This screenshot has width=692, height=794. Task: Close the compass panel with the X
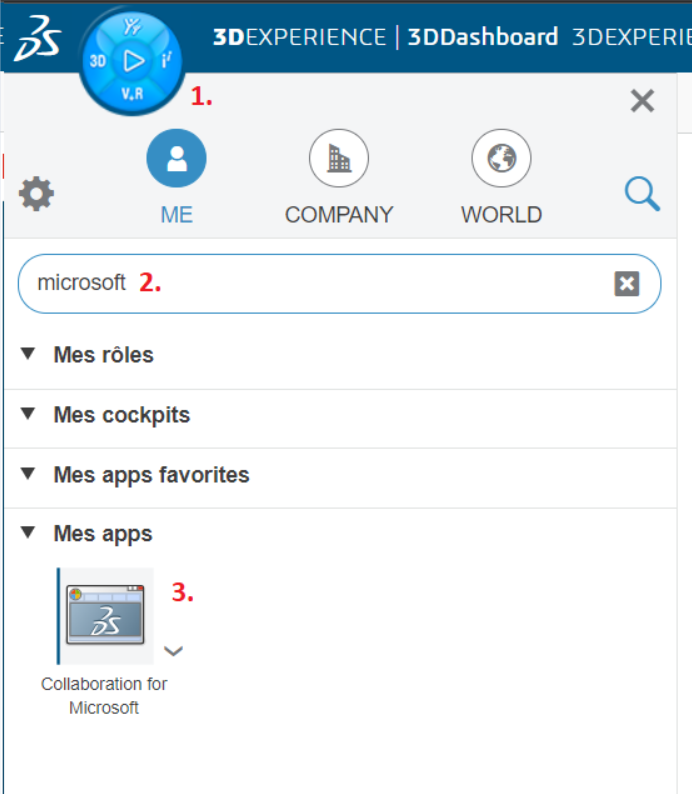click(642, 100)
